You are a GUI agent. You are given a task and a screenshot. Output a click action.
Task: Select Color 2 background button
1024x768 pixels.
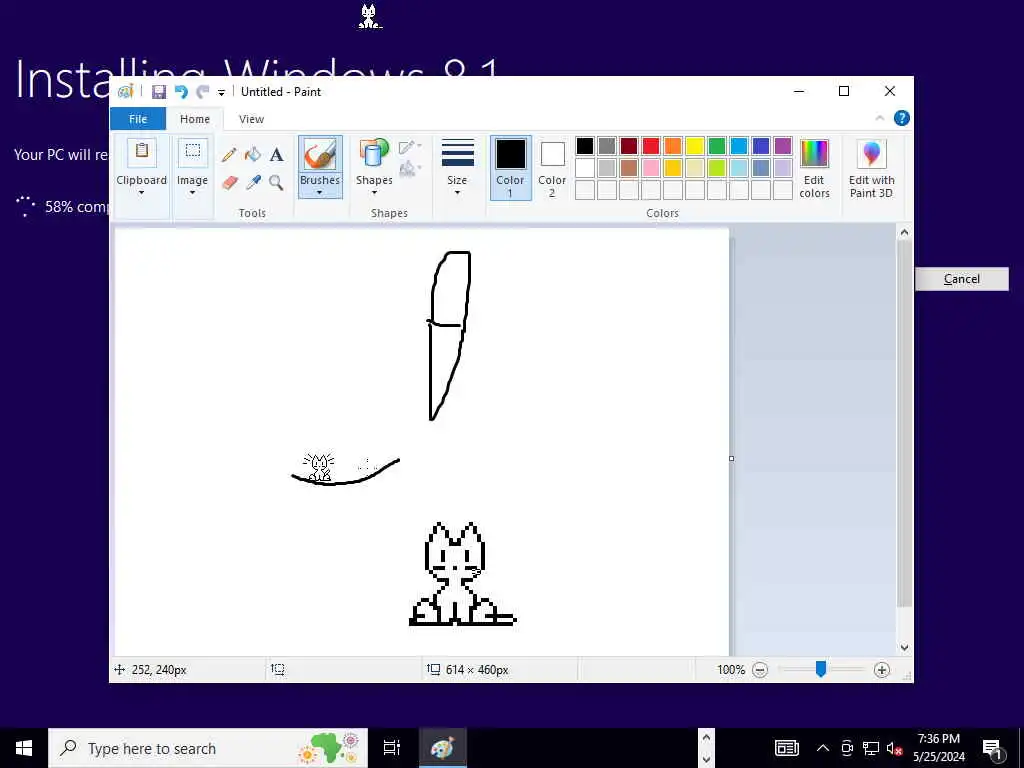(552, 167)
